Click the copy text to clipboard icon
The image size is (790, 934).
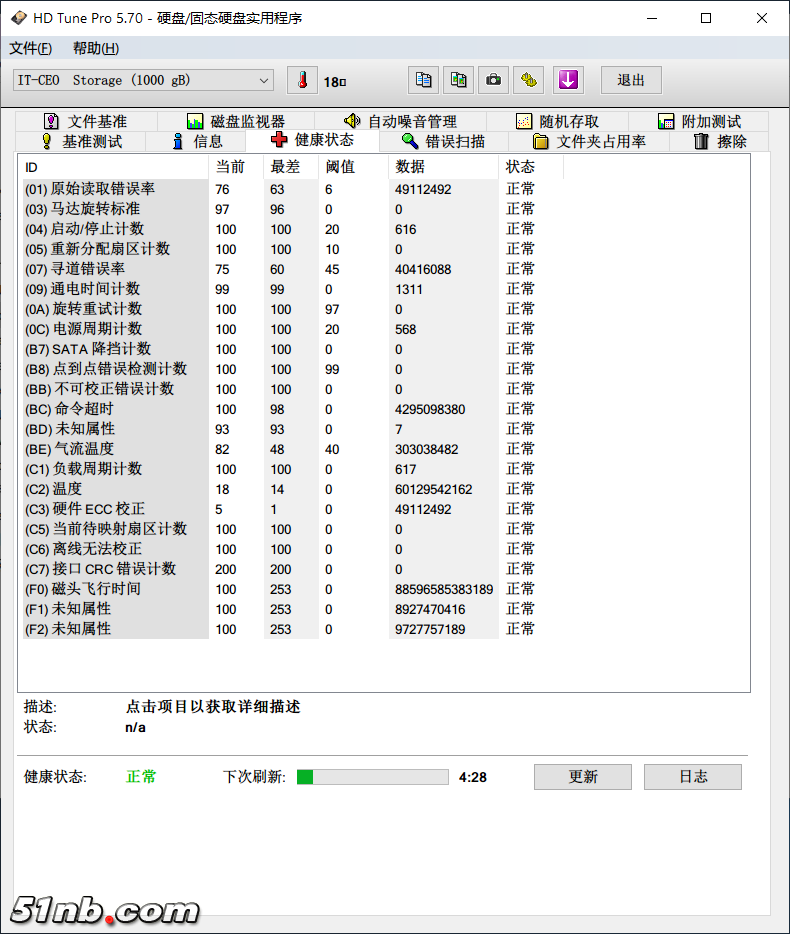point(424,80)
